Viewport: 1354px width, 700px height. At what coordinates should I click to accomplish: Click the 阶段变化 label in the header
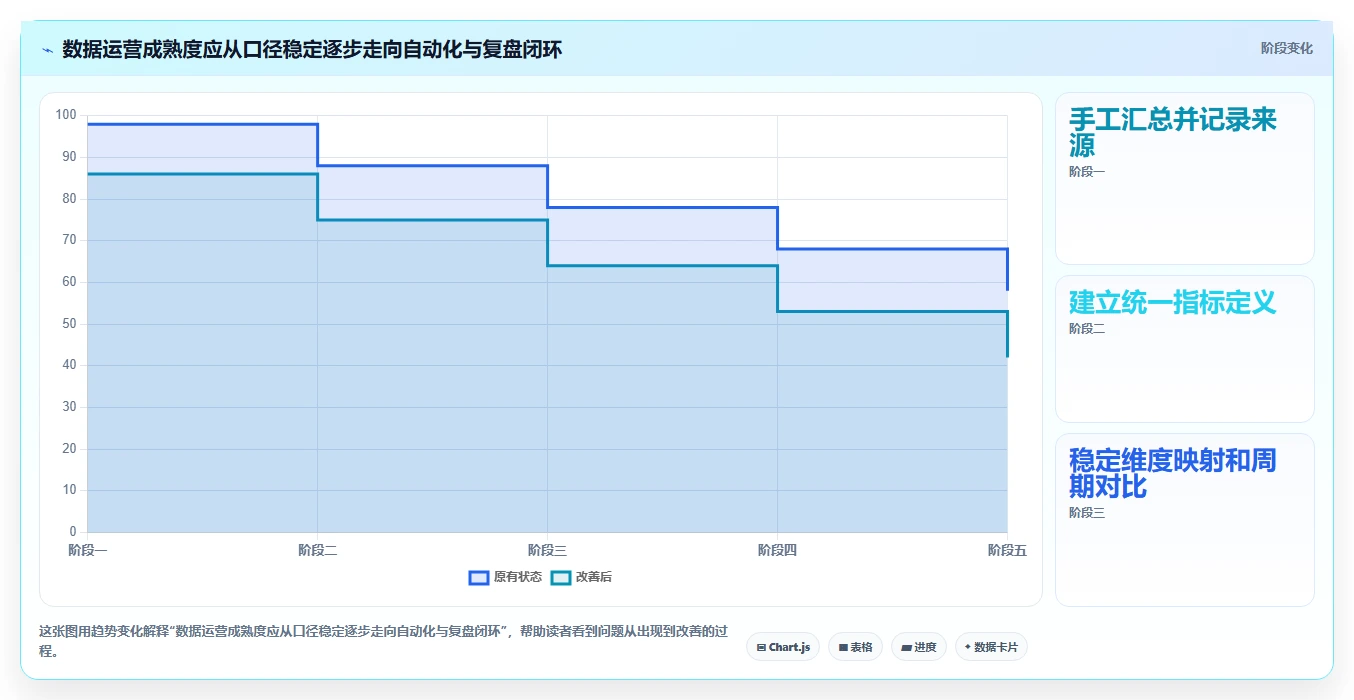click(x=1286, y=48)
